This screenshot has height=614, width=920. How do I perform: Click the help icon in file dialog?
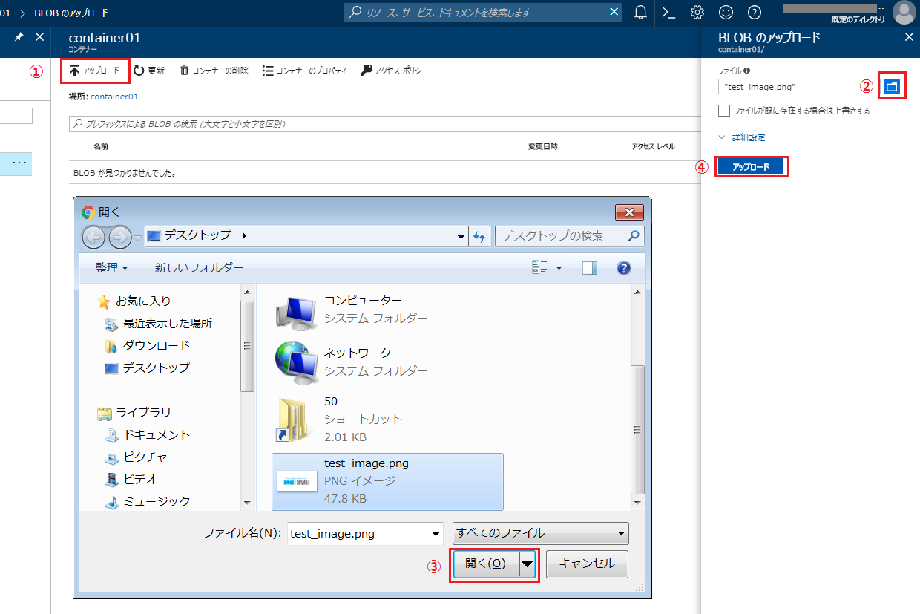(624, 268)
